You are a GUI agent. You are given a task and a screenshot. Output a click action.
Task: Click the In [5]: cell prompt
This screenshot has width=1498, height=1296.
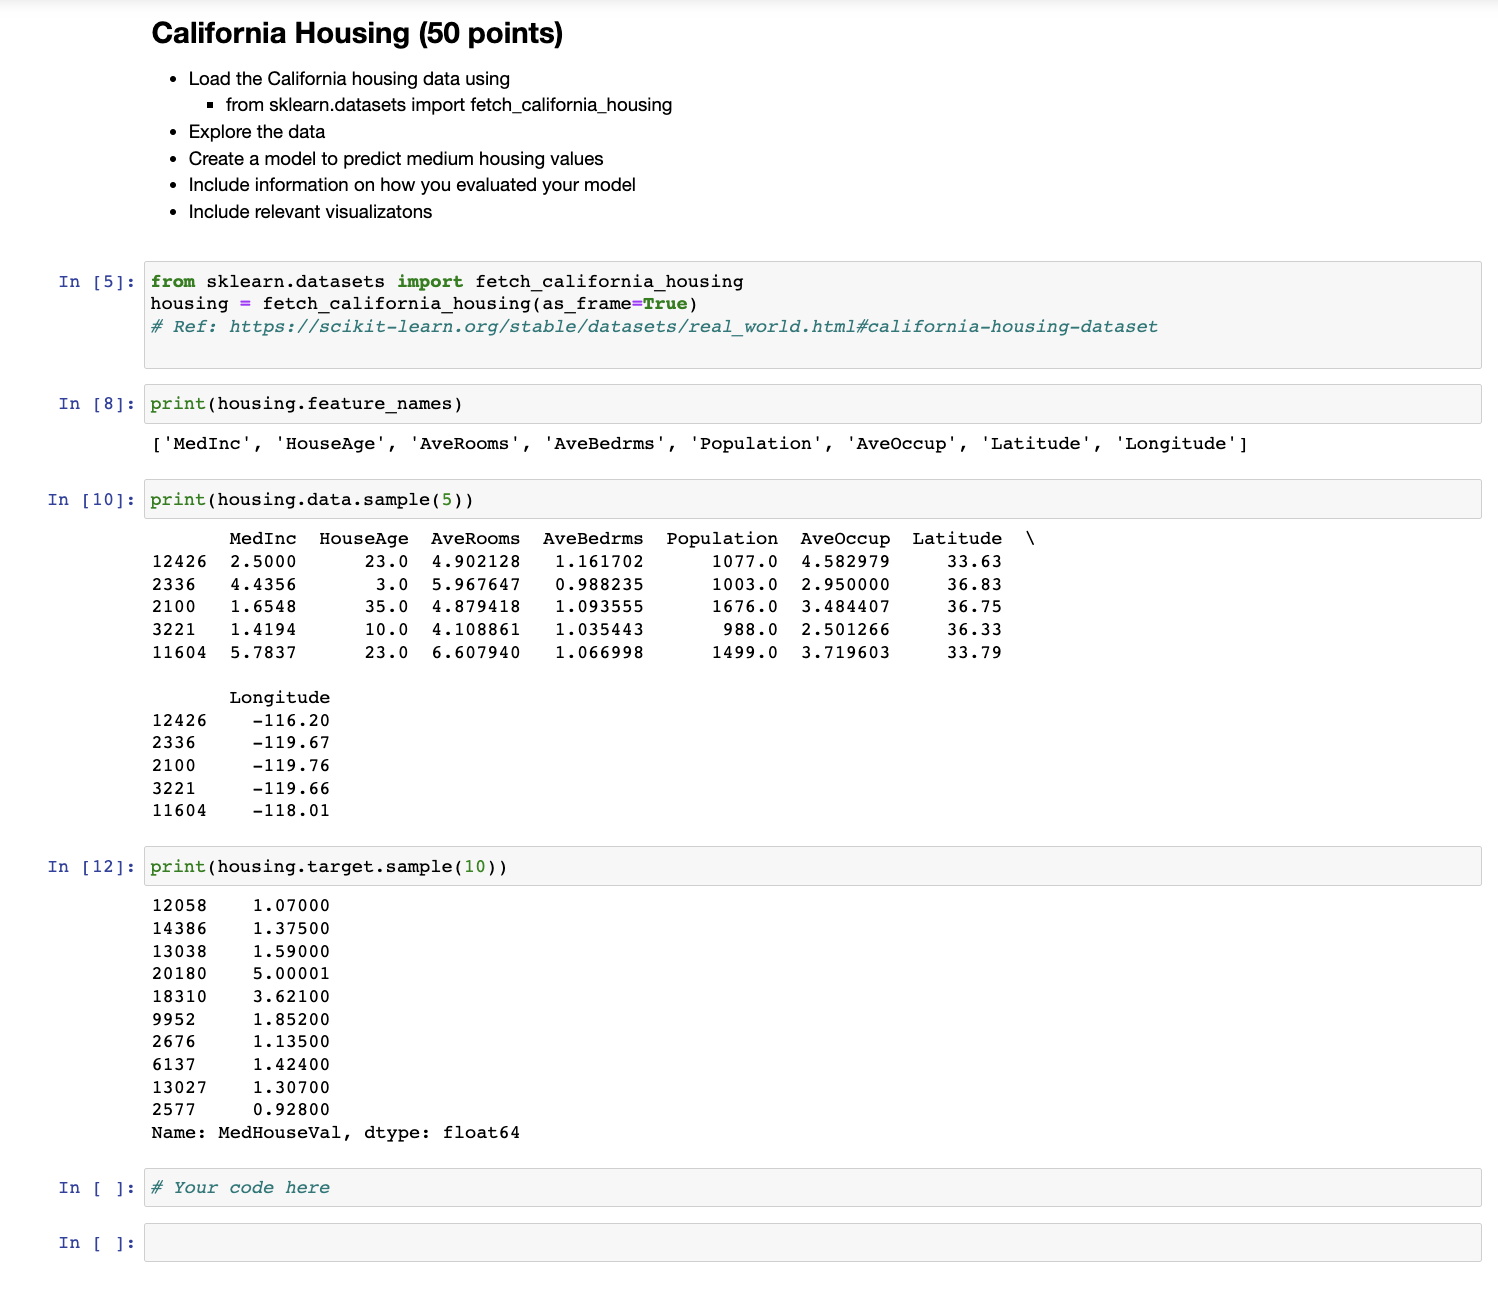[95, 281]
